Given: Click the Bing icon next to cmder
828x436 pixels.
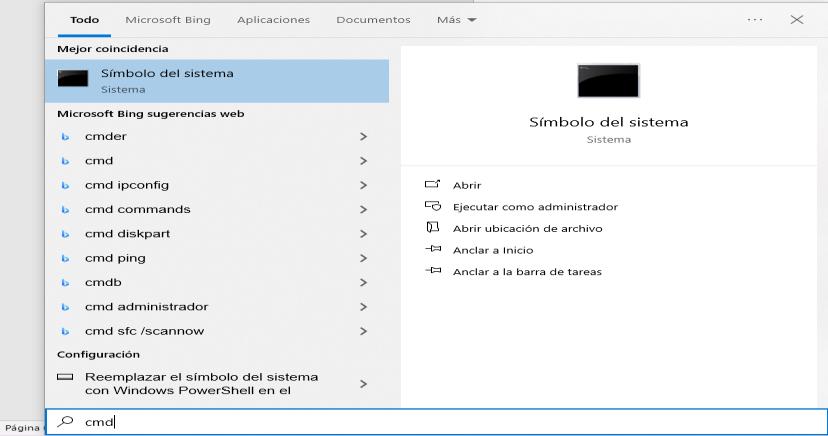Looking at the screenshot, I should coord(65,137).
